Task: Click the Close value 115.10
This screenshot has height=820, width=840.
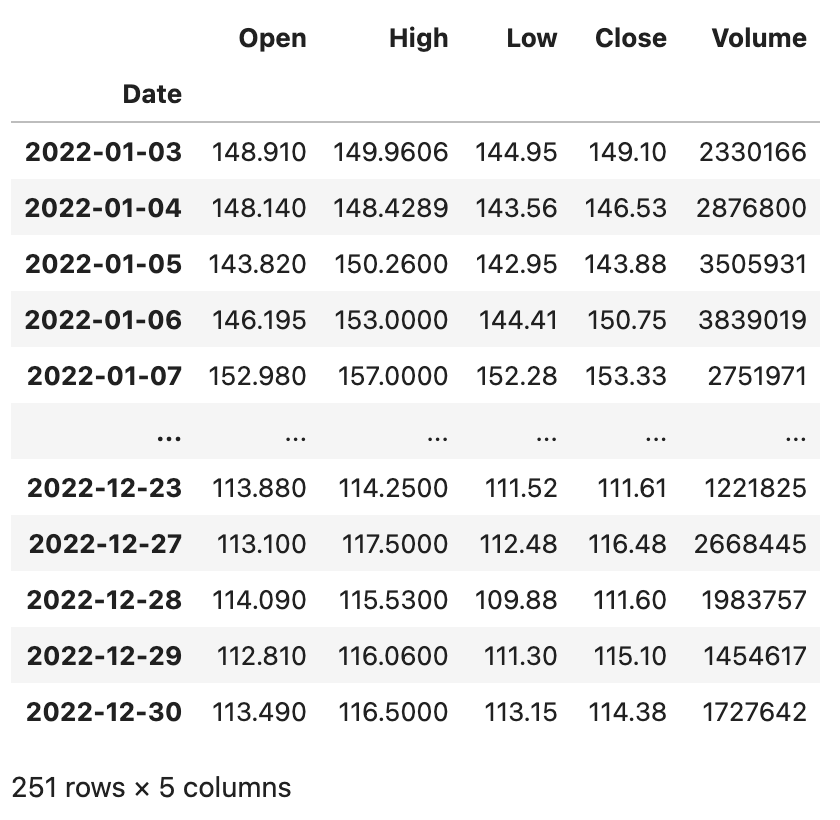Action: click(630, 656)
